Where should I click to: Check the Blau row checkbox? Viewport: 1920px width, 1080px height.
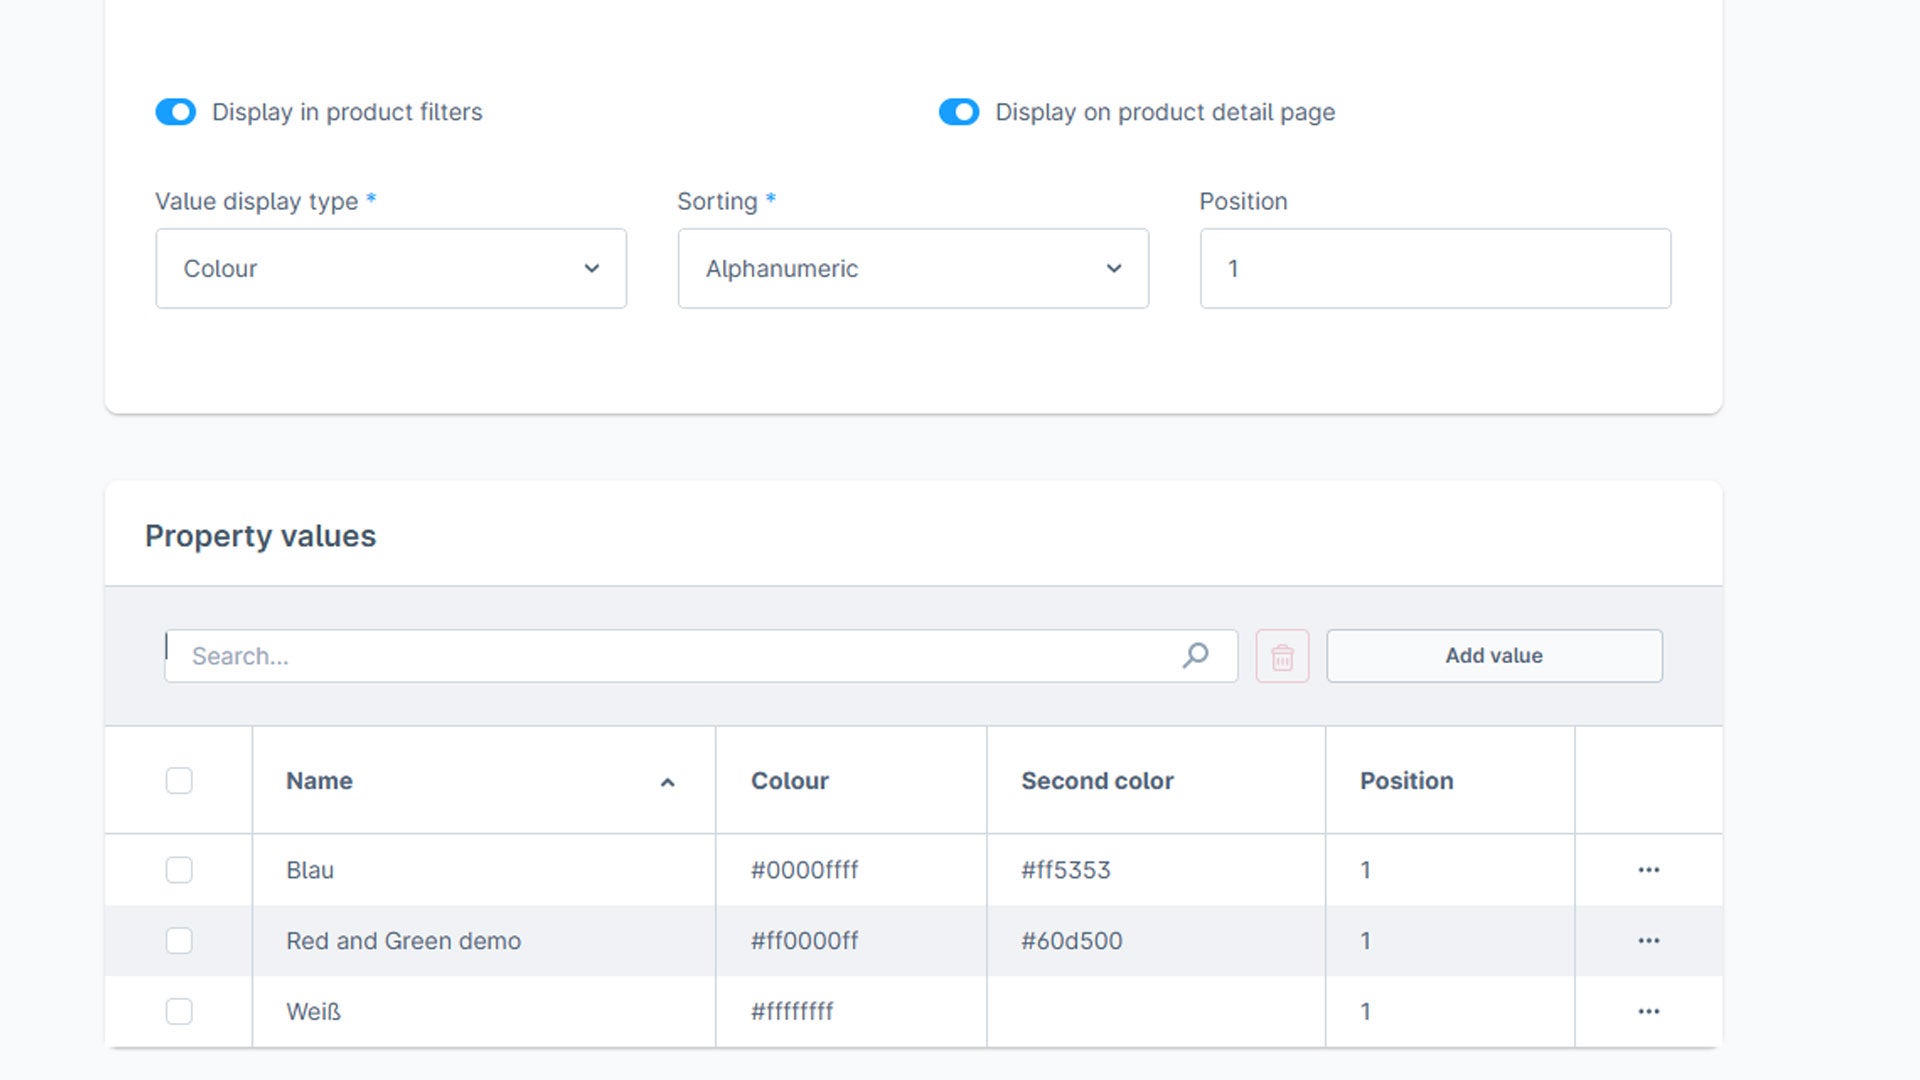179,870
